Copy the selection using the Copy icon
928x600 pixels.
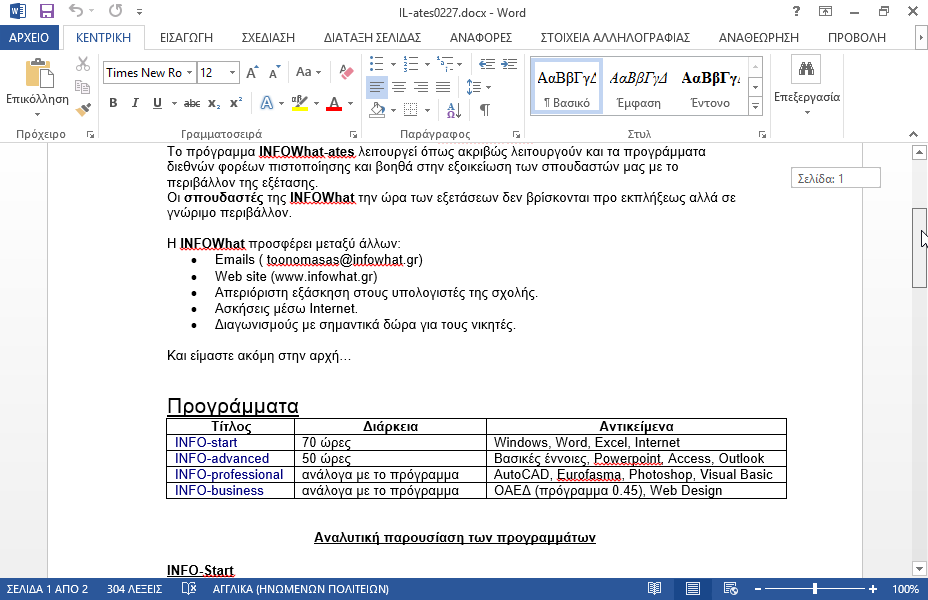click(83, 86)
